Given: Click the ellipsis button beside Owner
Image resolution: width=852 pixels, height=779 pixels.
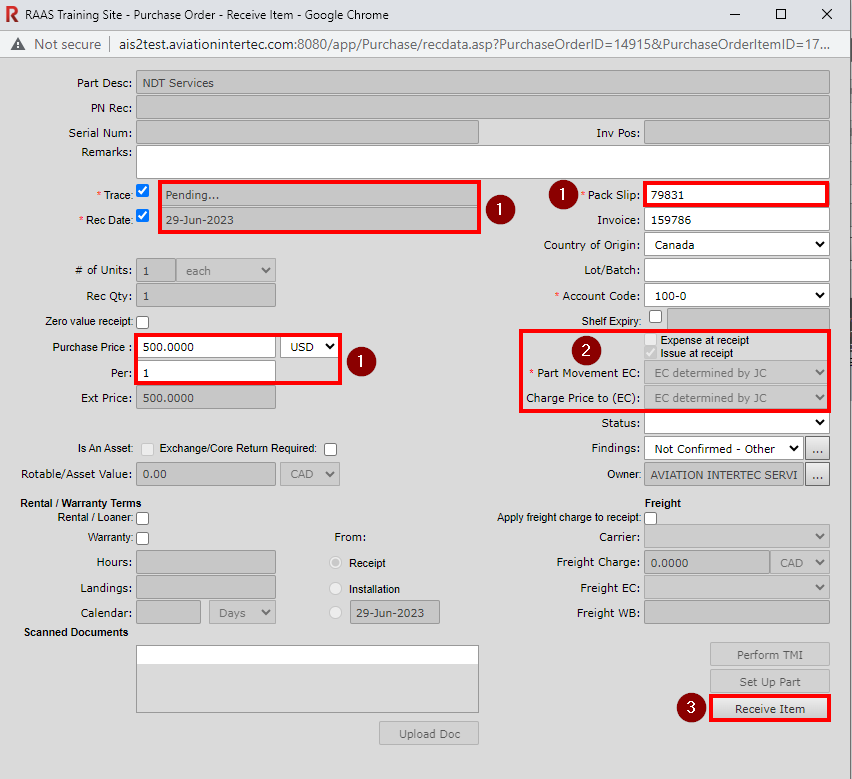Looking at the screenshot, I should coord(818,475).
